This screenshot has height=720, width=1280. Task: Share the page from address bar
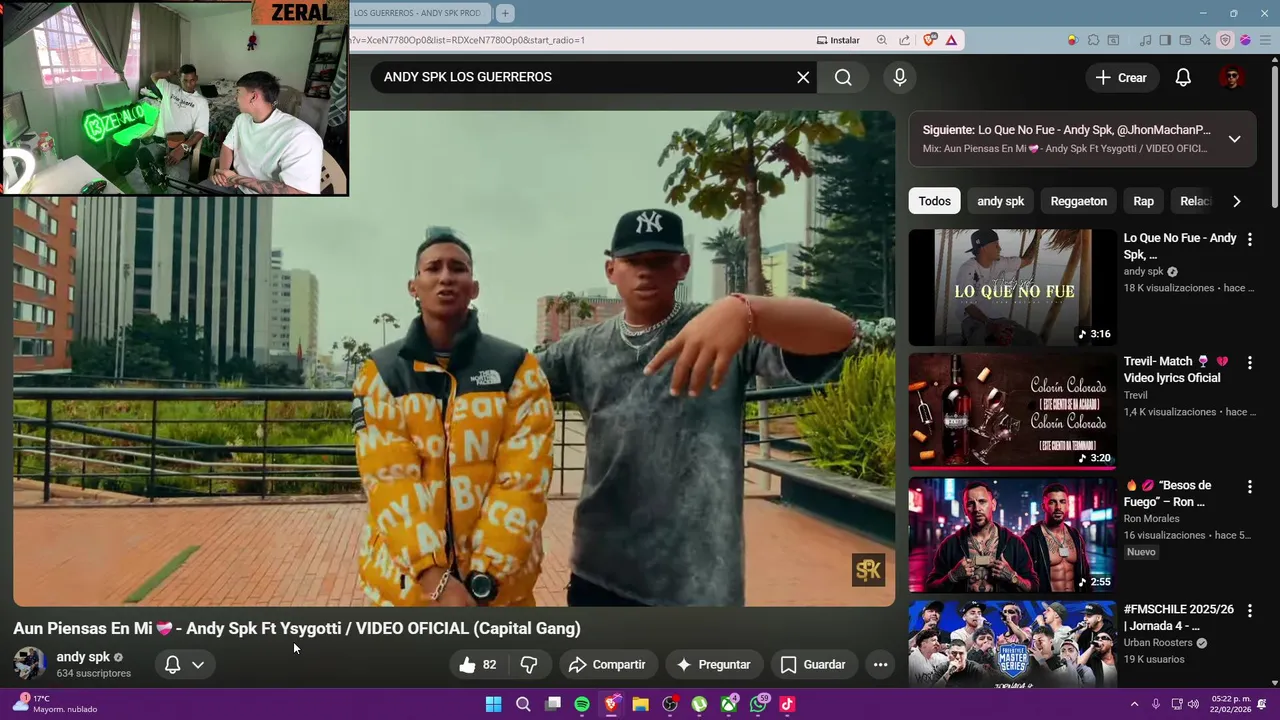tap(904, 40)
